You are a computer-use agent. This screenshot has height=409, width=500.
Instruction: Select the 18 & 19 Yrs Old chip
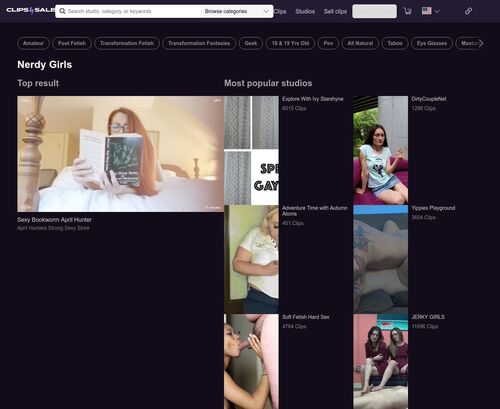290,43
